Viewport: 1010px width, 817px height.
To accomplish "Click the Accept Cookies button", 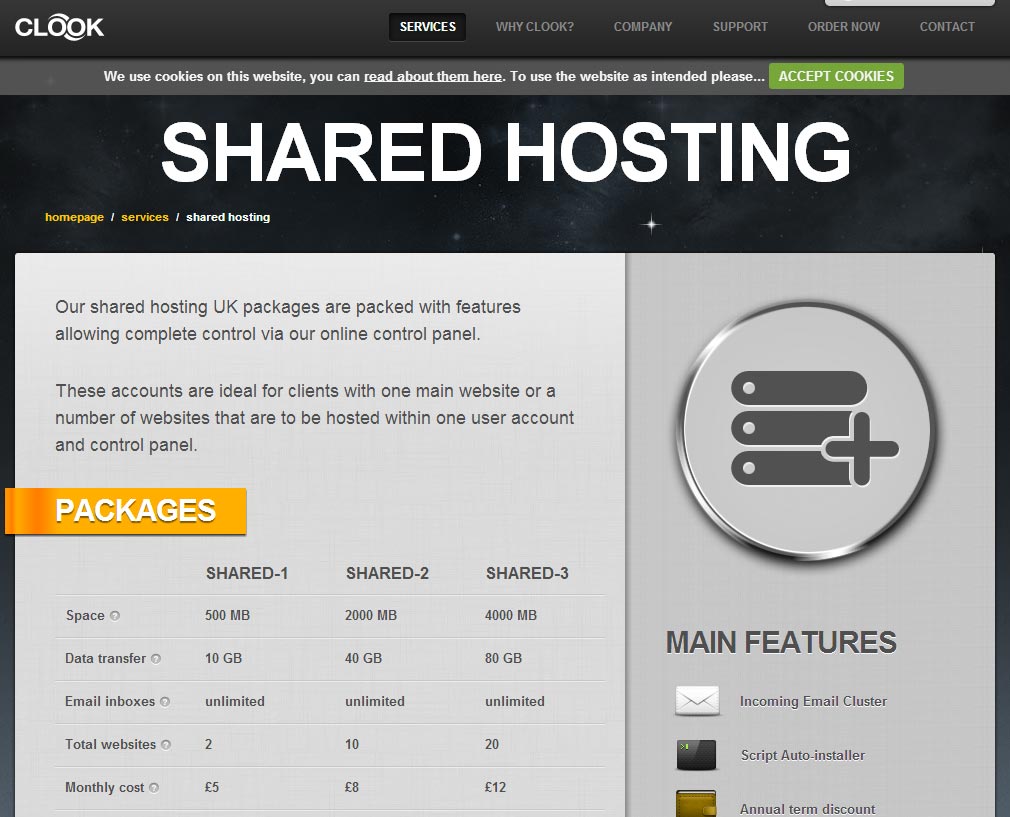I will [x=836, y=76].
